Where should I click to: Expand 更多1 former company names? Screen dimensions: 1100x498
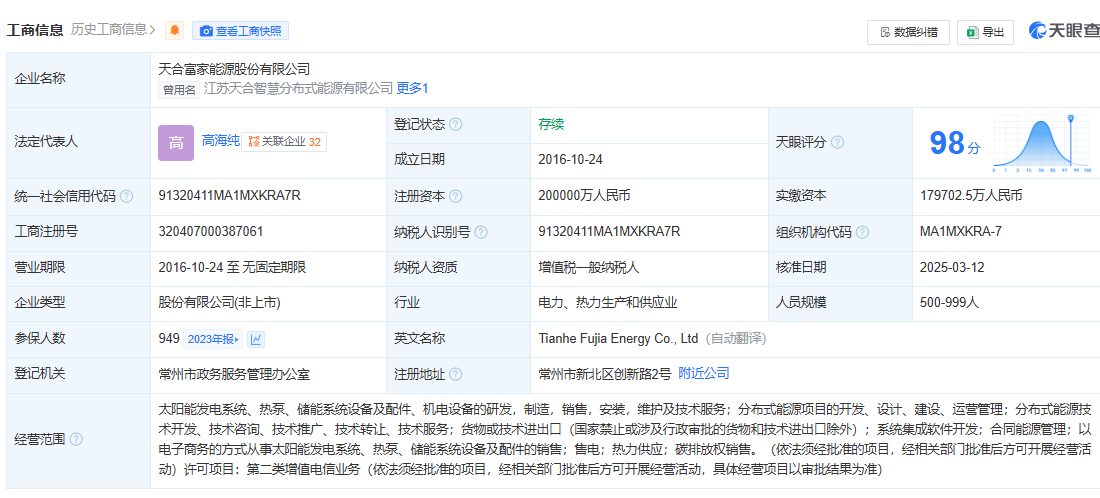click(412, 88)
